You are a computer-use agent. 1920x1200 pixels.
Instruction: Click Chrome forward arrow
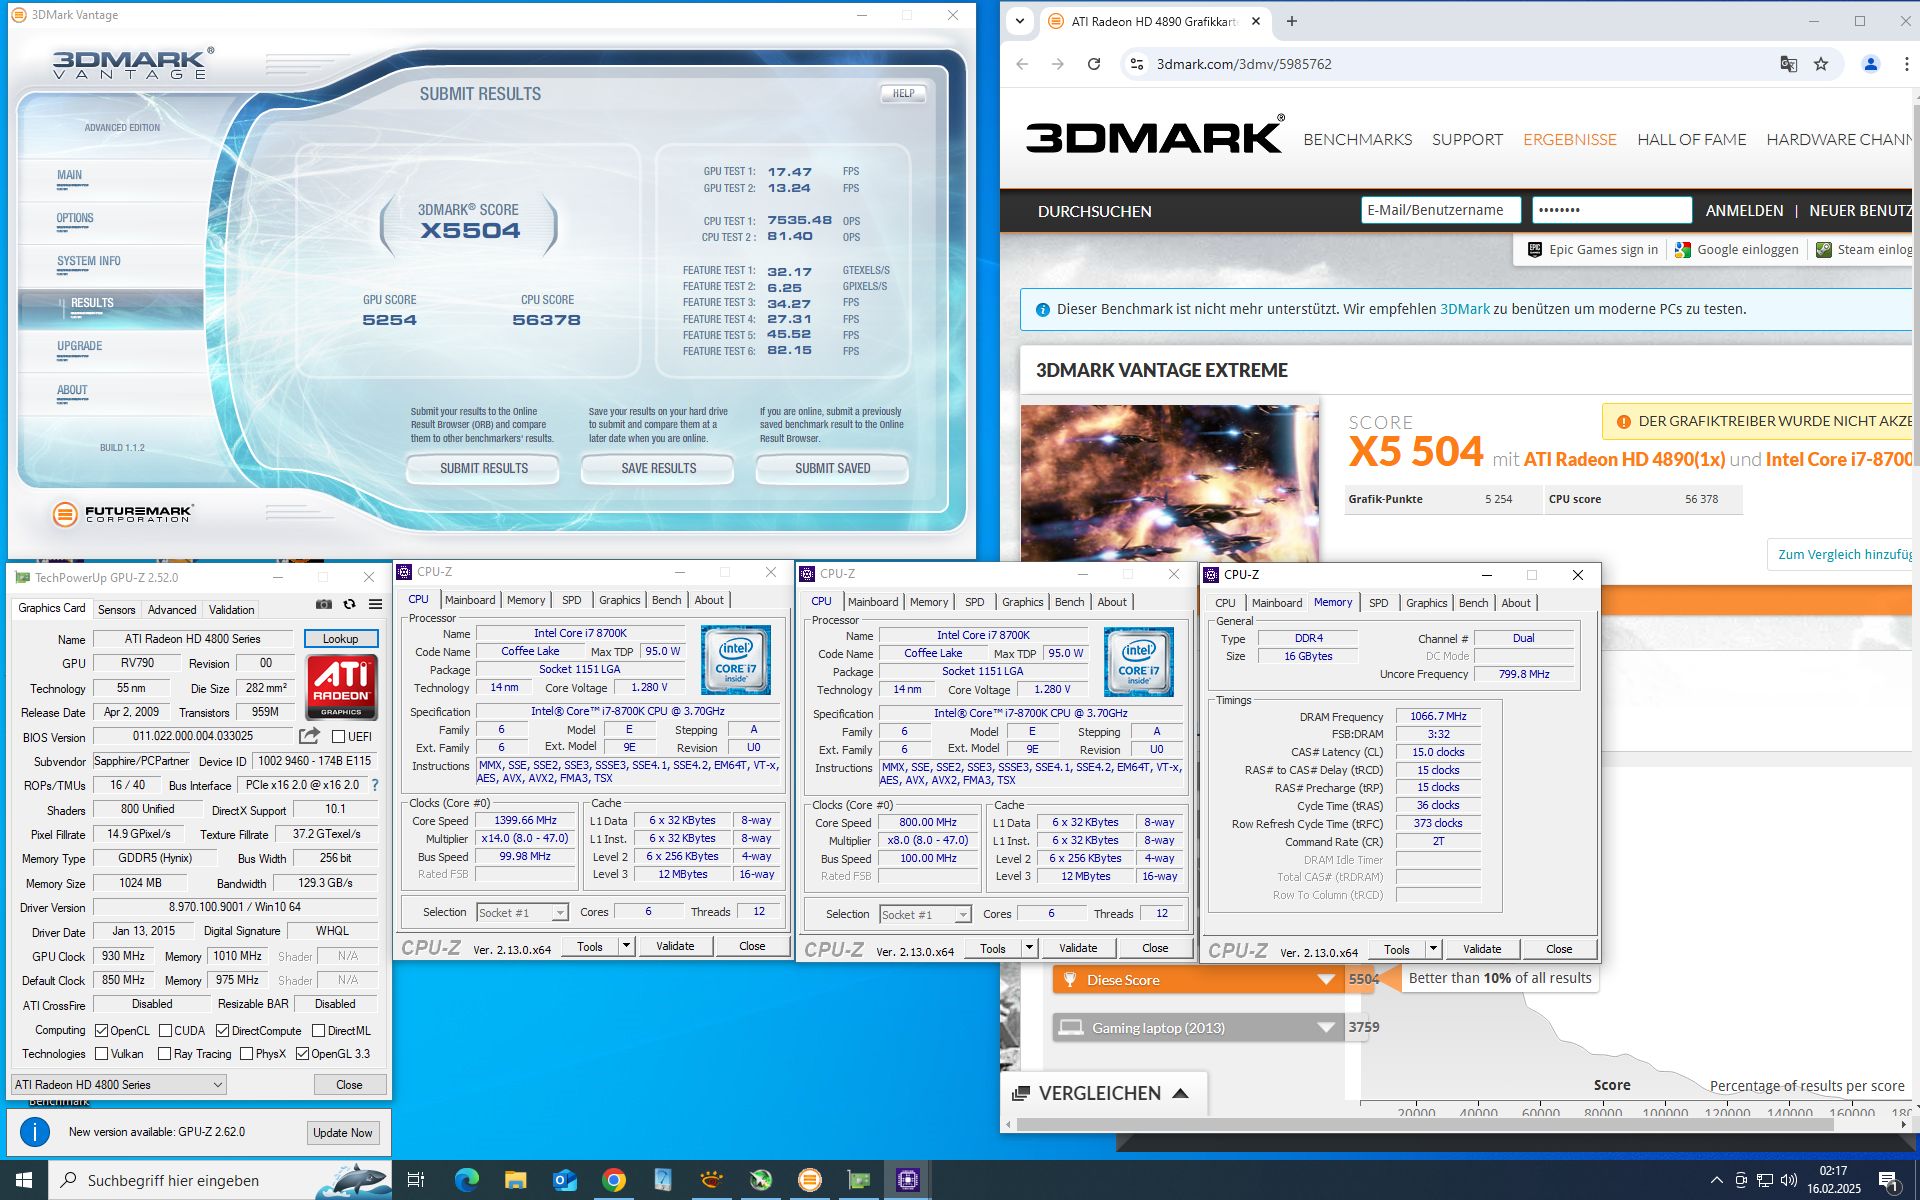tap(1058, 64)
